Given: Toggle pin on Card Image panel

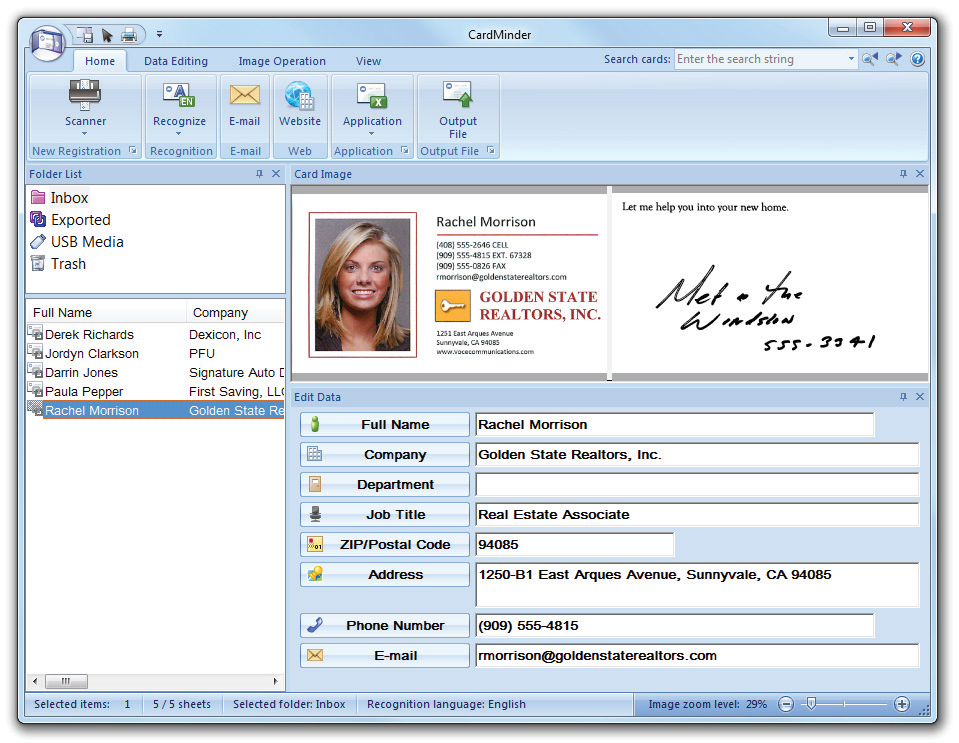Looking at the screenshot, I should (903, 174).
